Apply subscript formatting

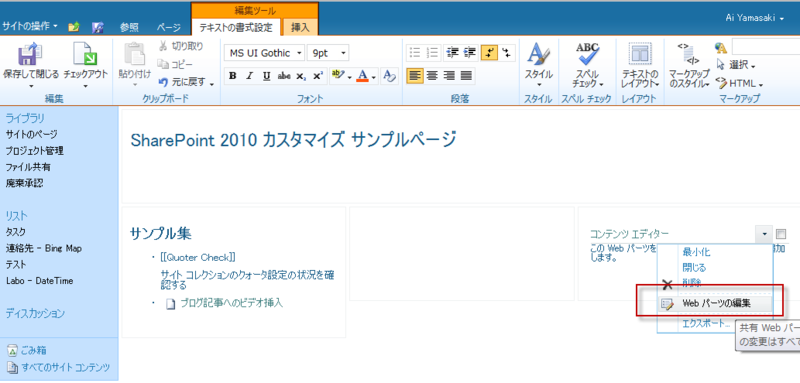[x=302, y=76]
